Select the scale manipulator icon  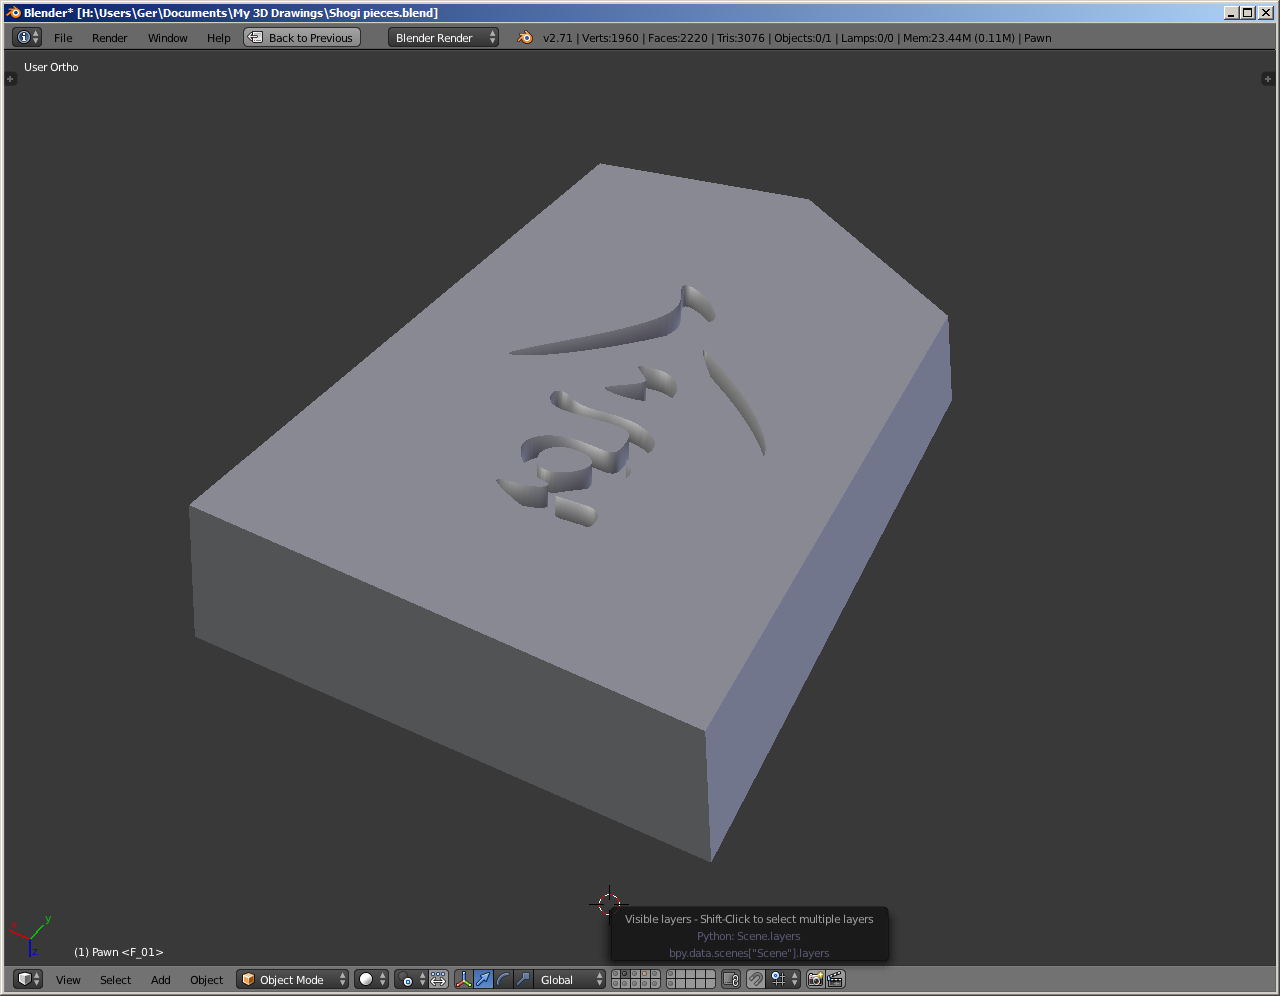click(523, 979)
